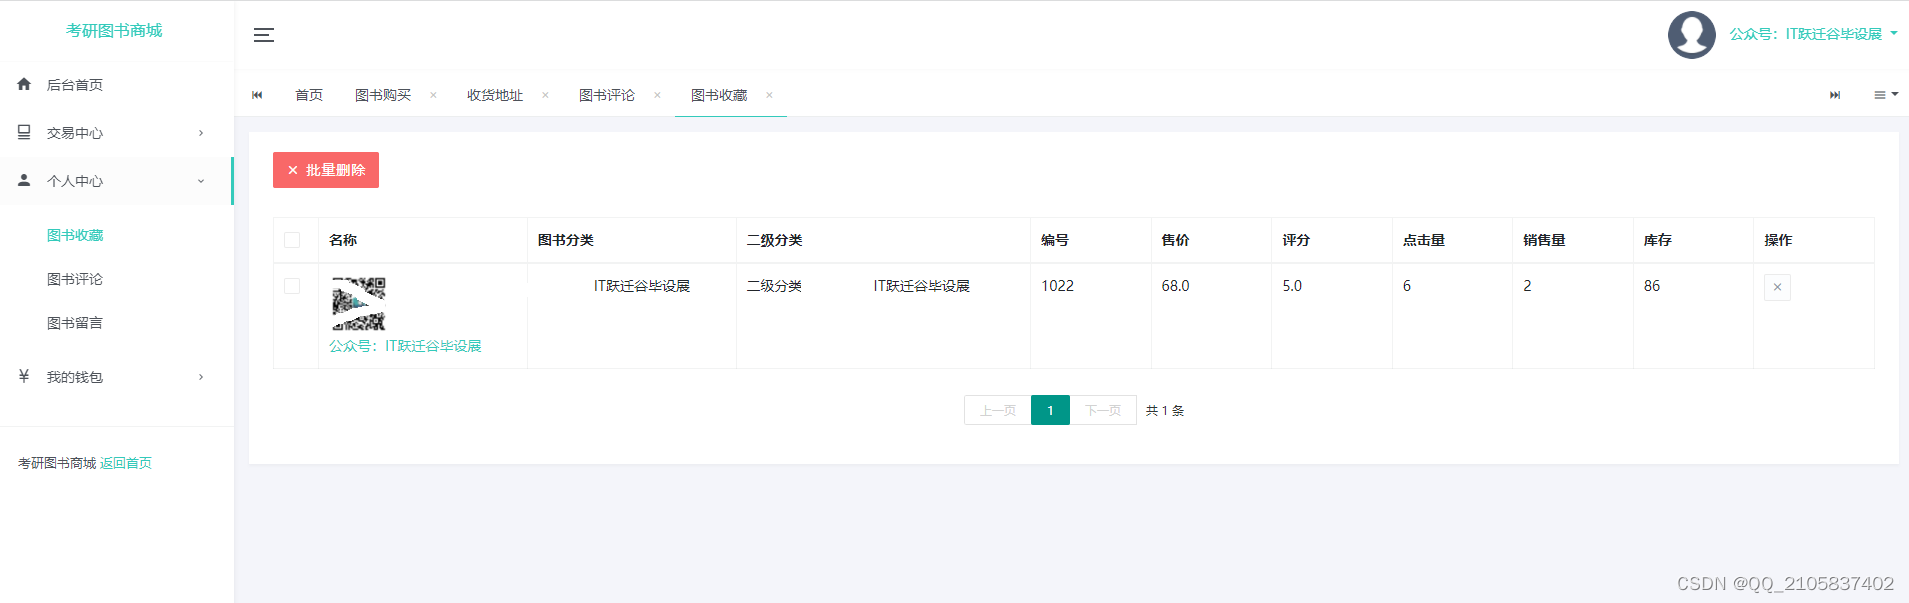
Task: Click the 个人中心 person icon
Action: coord(24,180)
